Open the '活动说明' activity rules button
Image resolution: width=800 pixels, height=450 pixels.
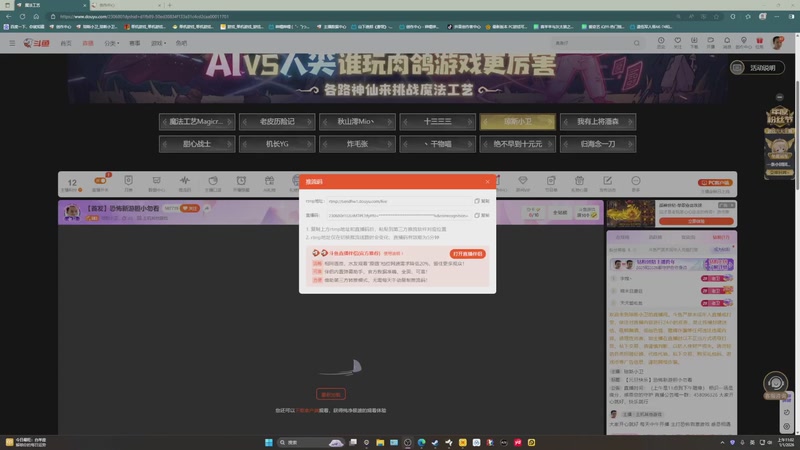(x=757, y=67)
